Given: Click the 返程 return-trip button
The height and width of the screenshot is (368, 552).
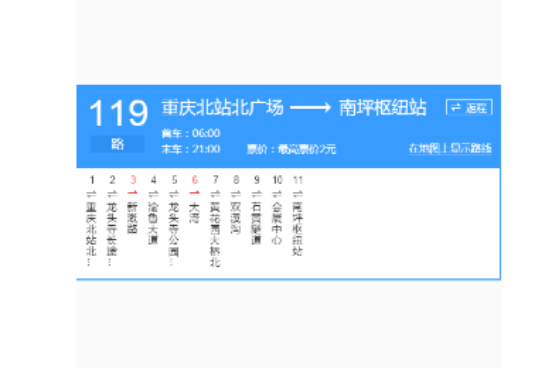Looking at the screenshot, I should pos(469,107).
